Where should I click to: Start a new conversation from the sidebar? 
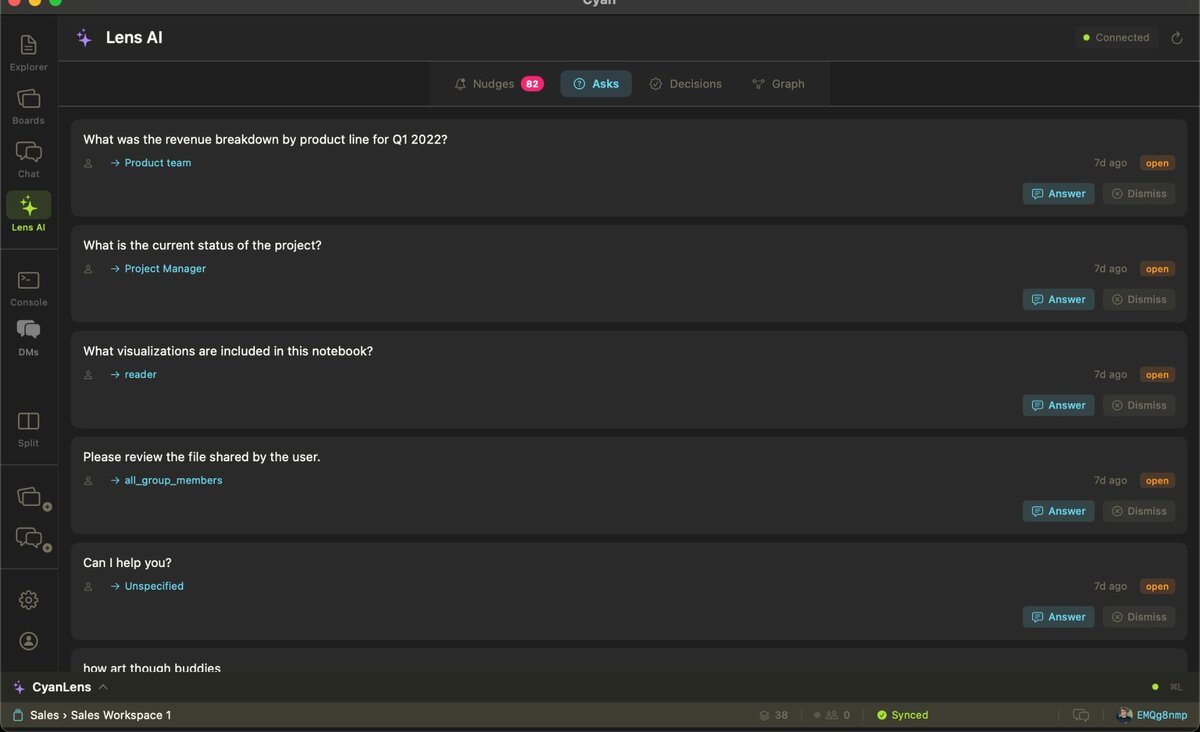coord(28,539)
